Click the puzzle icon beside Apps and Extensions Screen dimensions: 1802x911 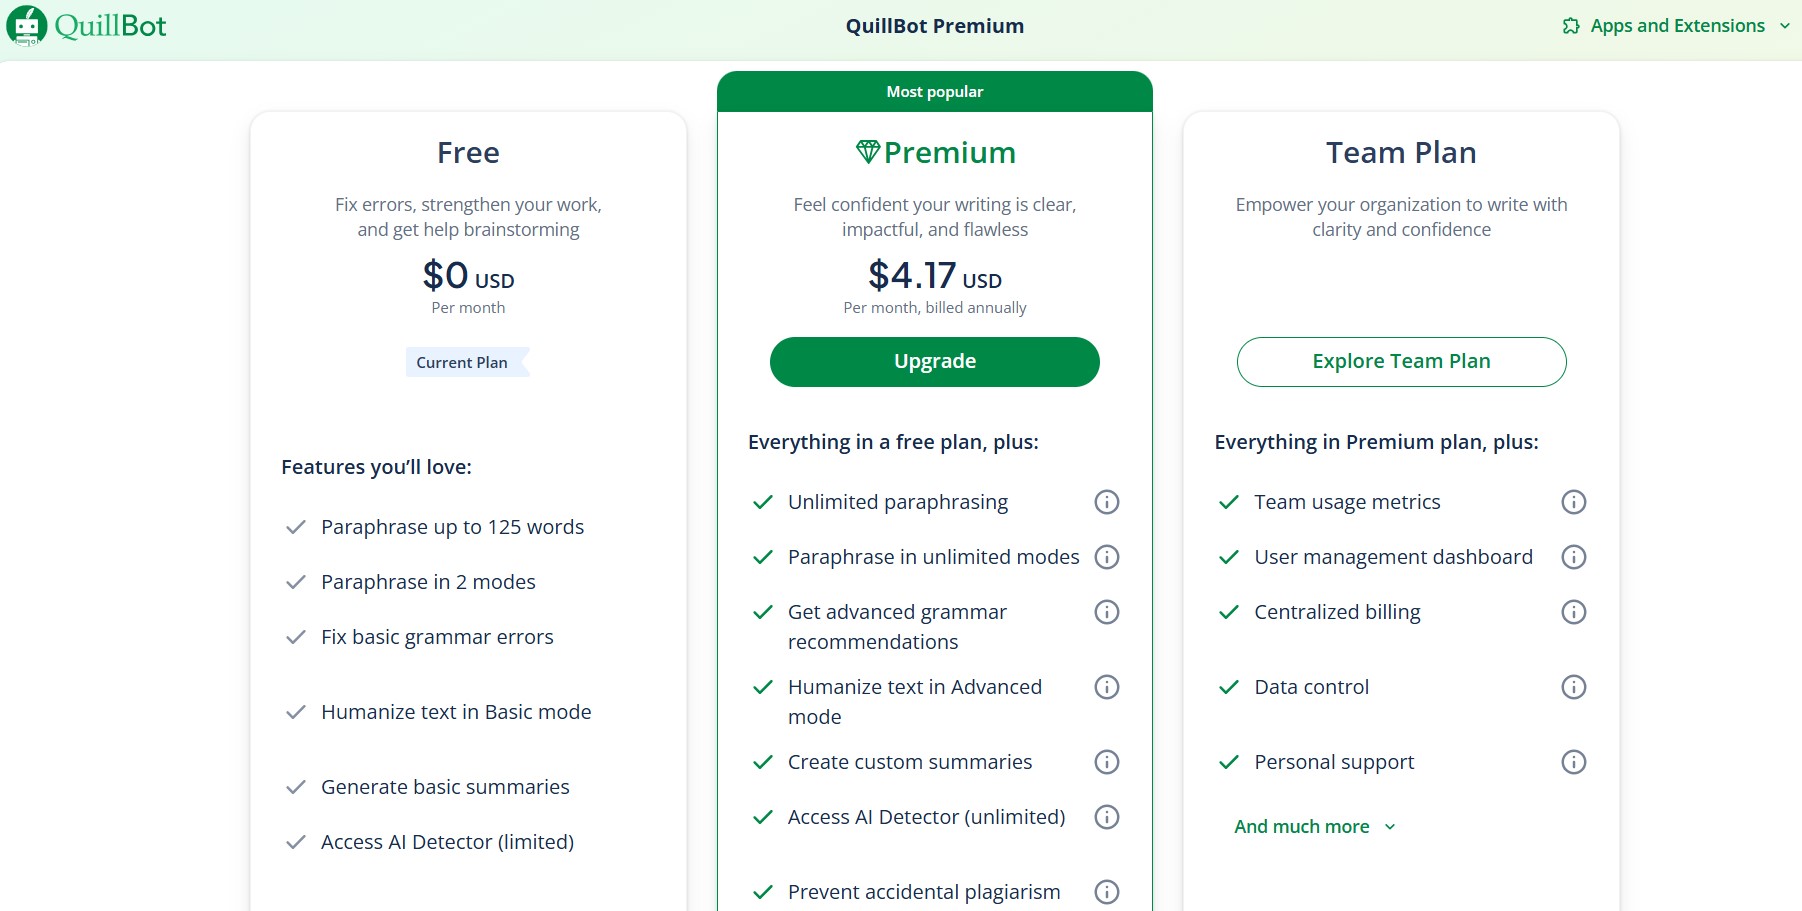pos(1569,26)
